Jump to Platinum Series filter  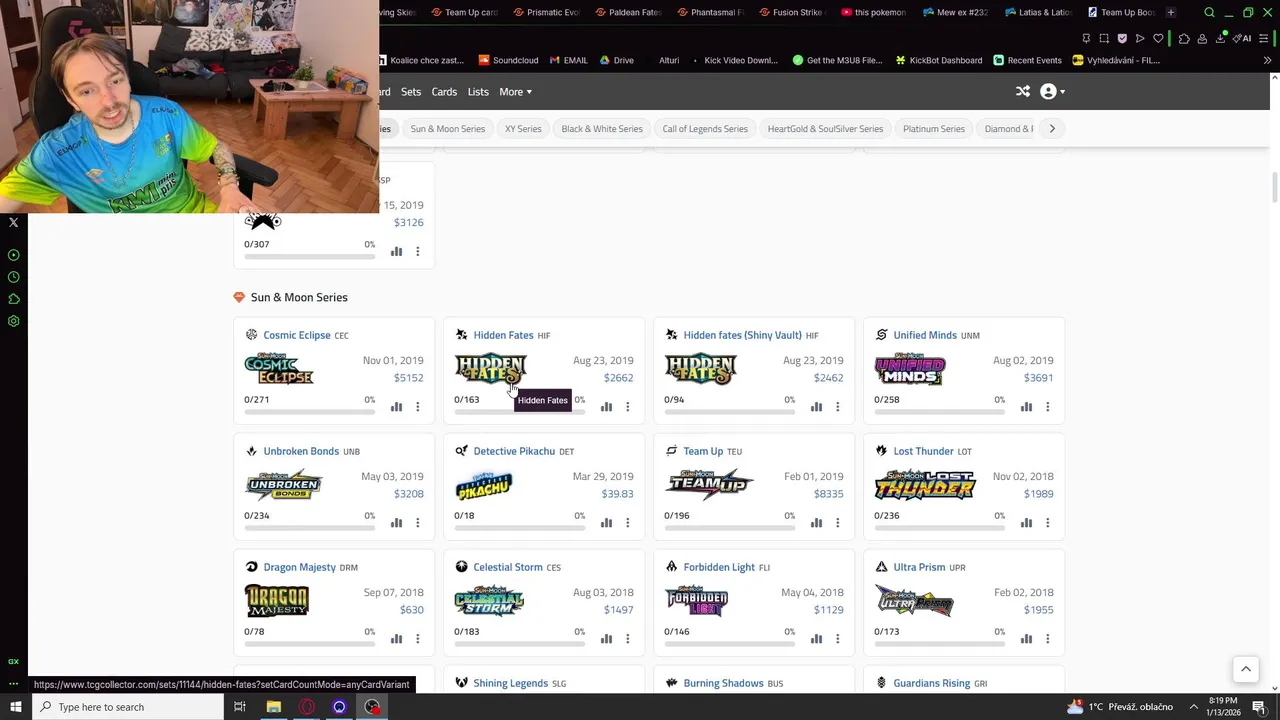[934, 129]
